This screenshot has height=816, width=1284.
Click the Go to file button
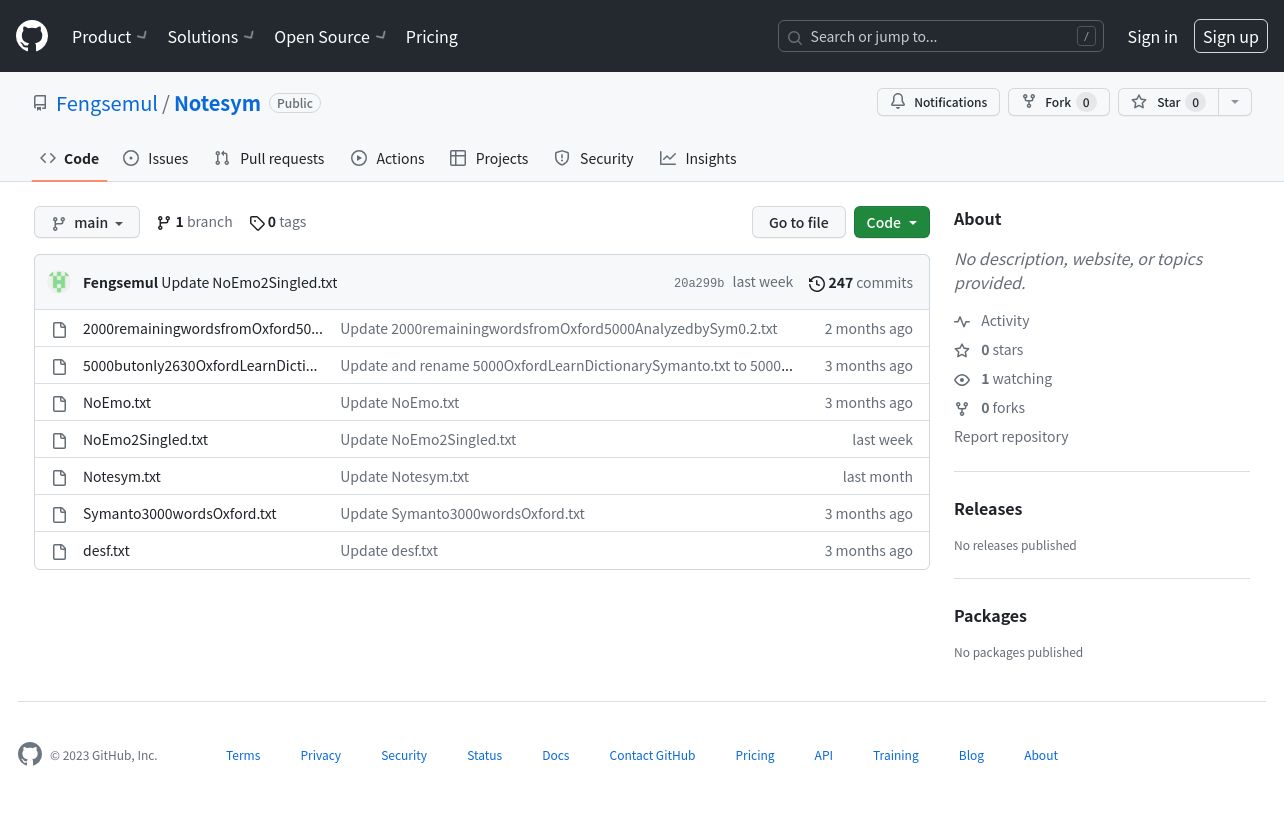799,222
